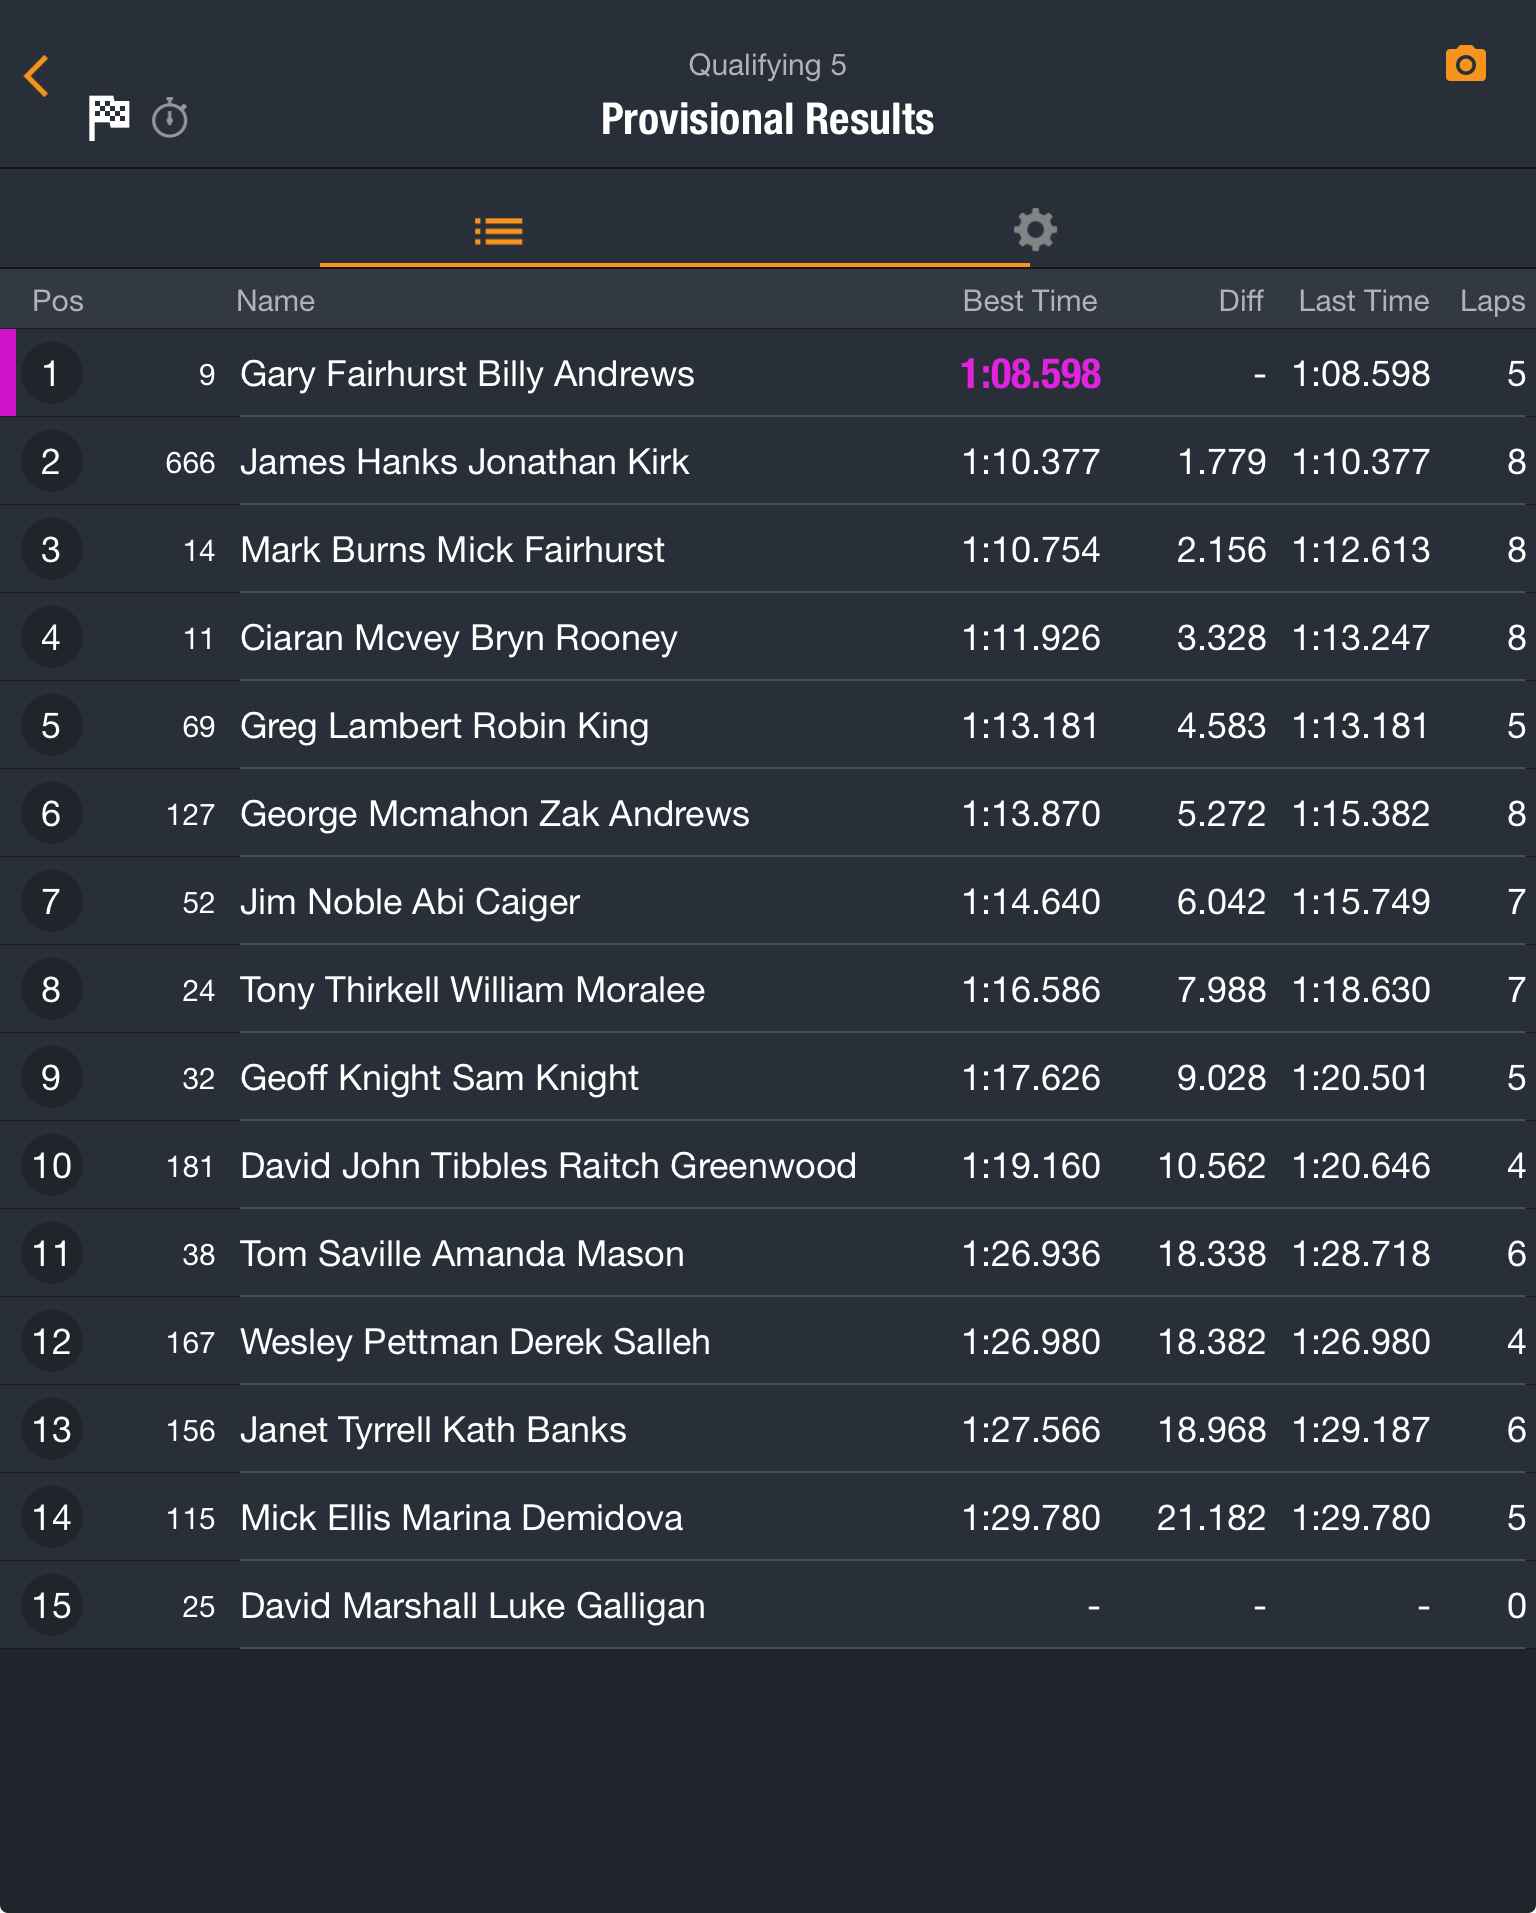Viewport: 1536px width, 1913px height.
Task: Sort by the Pos column header
Action: (x=58, y=301)
